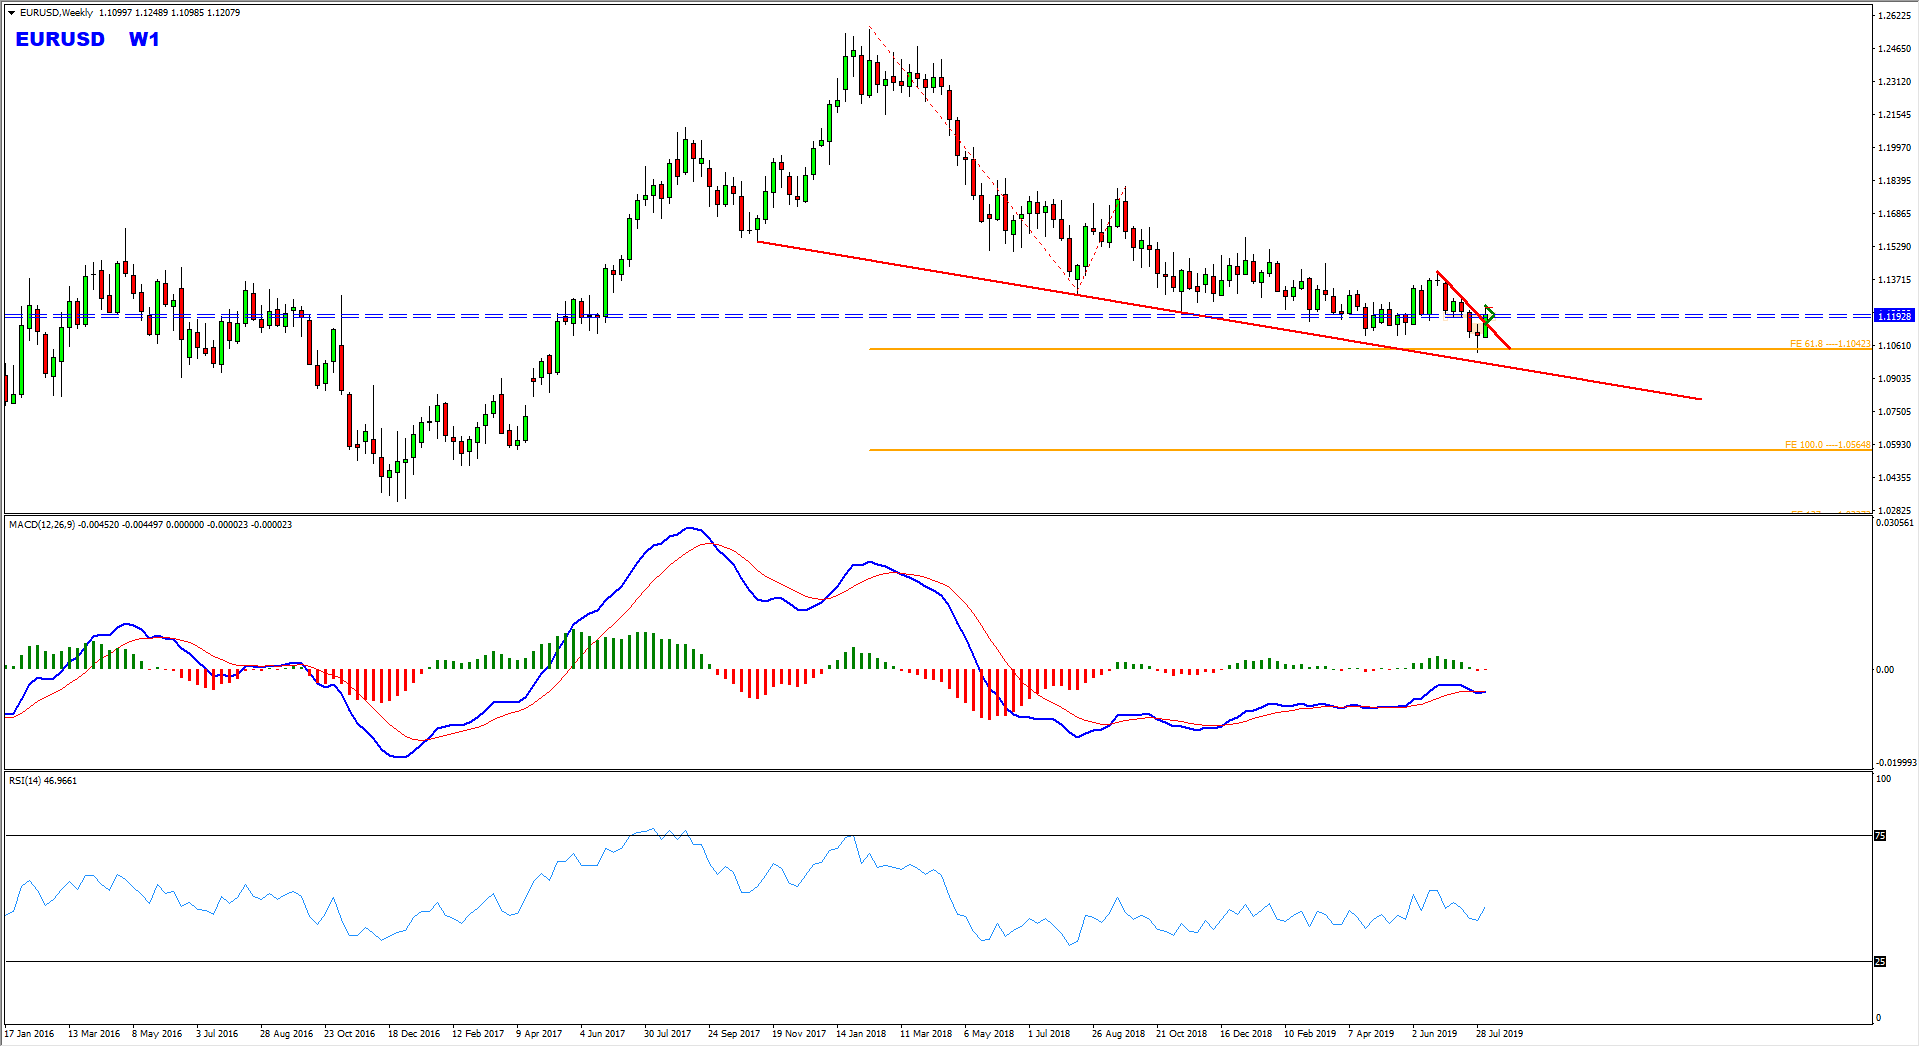
Task: Click the RSI(14) indicator label
Action: [26, 781]
